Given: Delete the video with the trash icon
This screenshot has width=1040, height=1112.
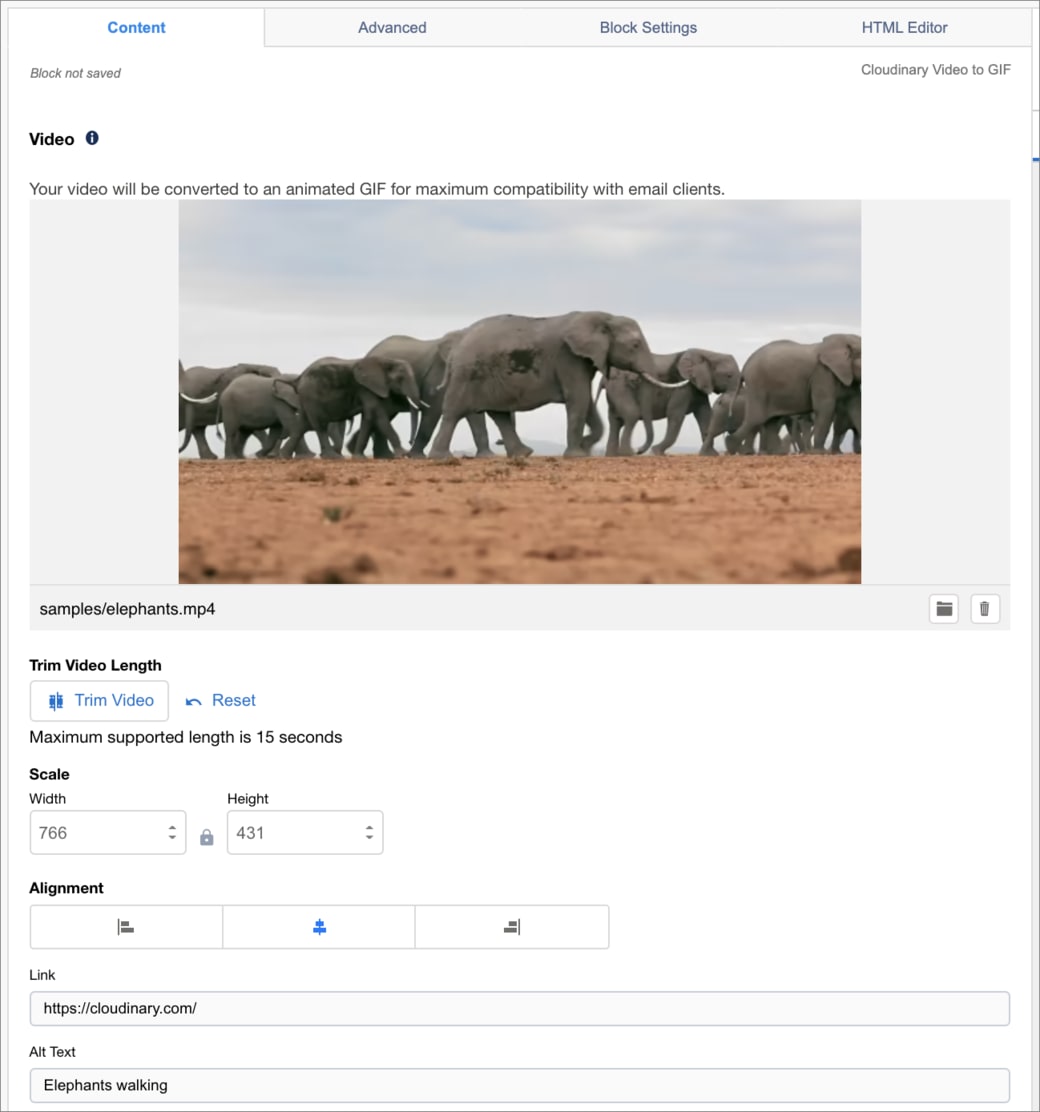Looking at the screenshot, I should point(985,608).
